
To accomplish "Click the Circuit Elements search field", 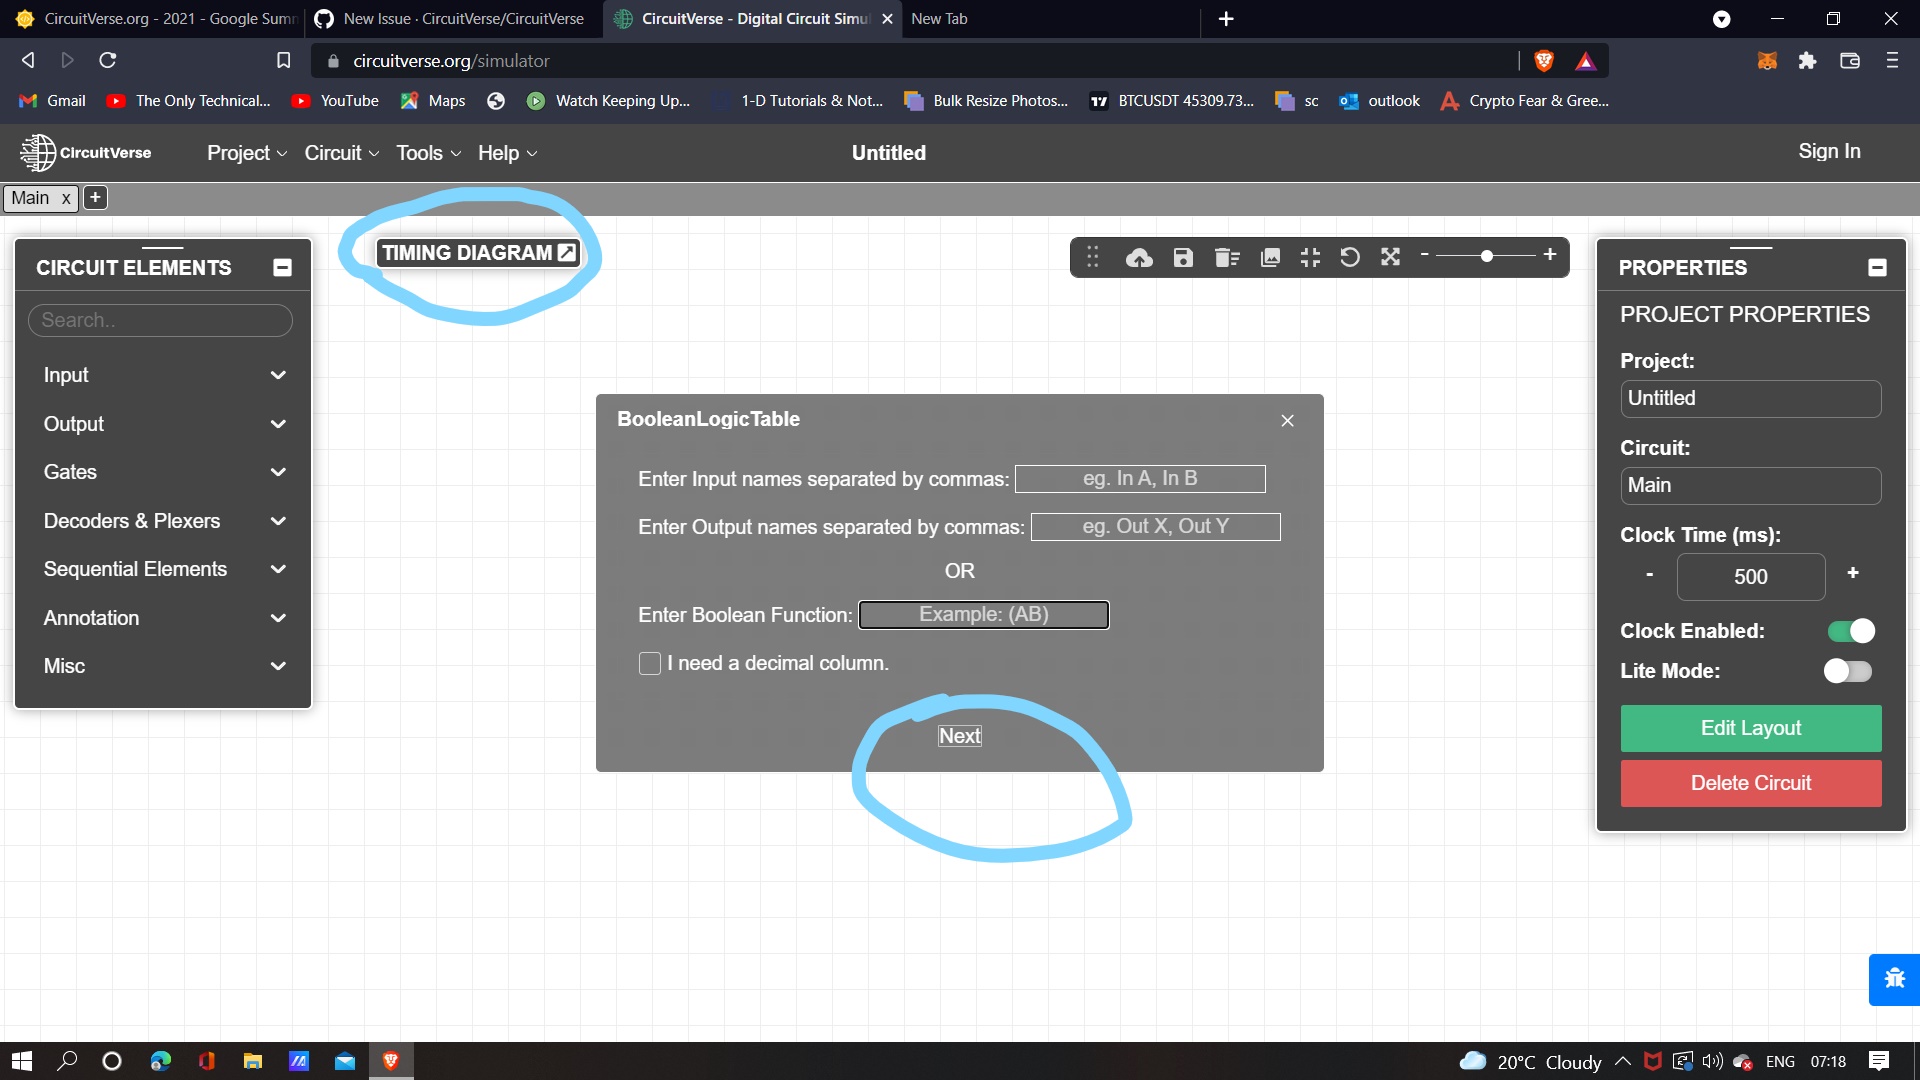I will click(160, 320).
